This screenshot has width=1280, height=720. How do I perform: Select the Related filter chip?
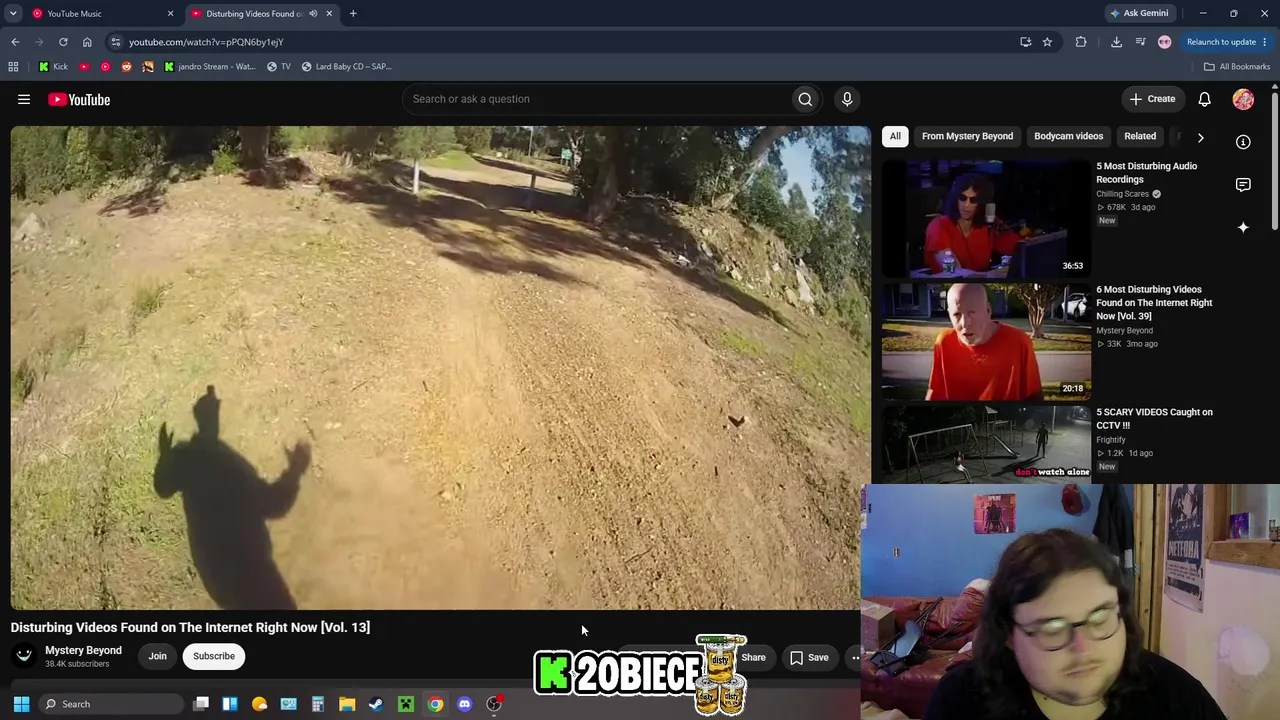(1140, 136)
